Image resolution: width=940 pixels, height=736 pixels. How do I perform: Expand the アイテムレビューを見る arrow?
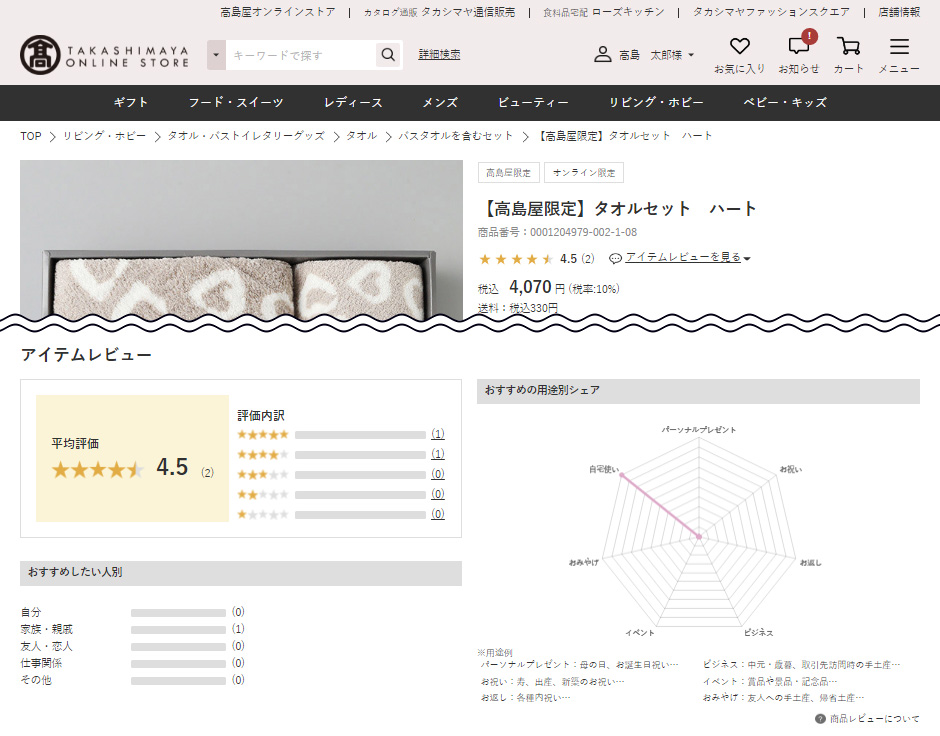coord(747,258)
